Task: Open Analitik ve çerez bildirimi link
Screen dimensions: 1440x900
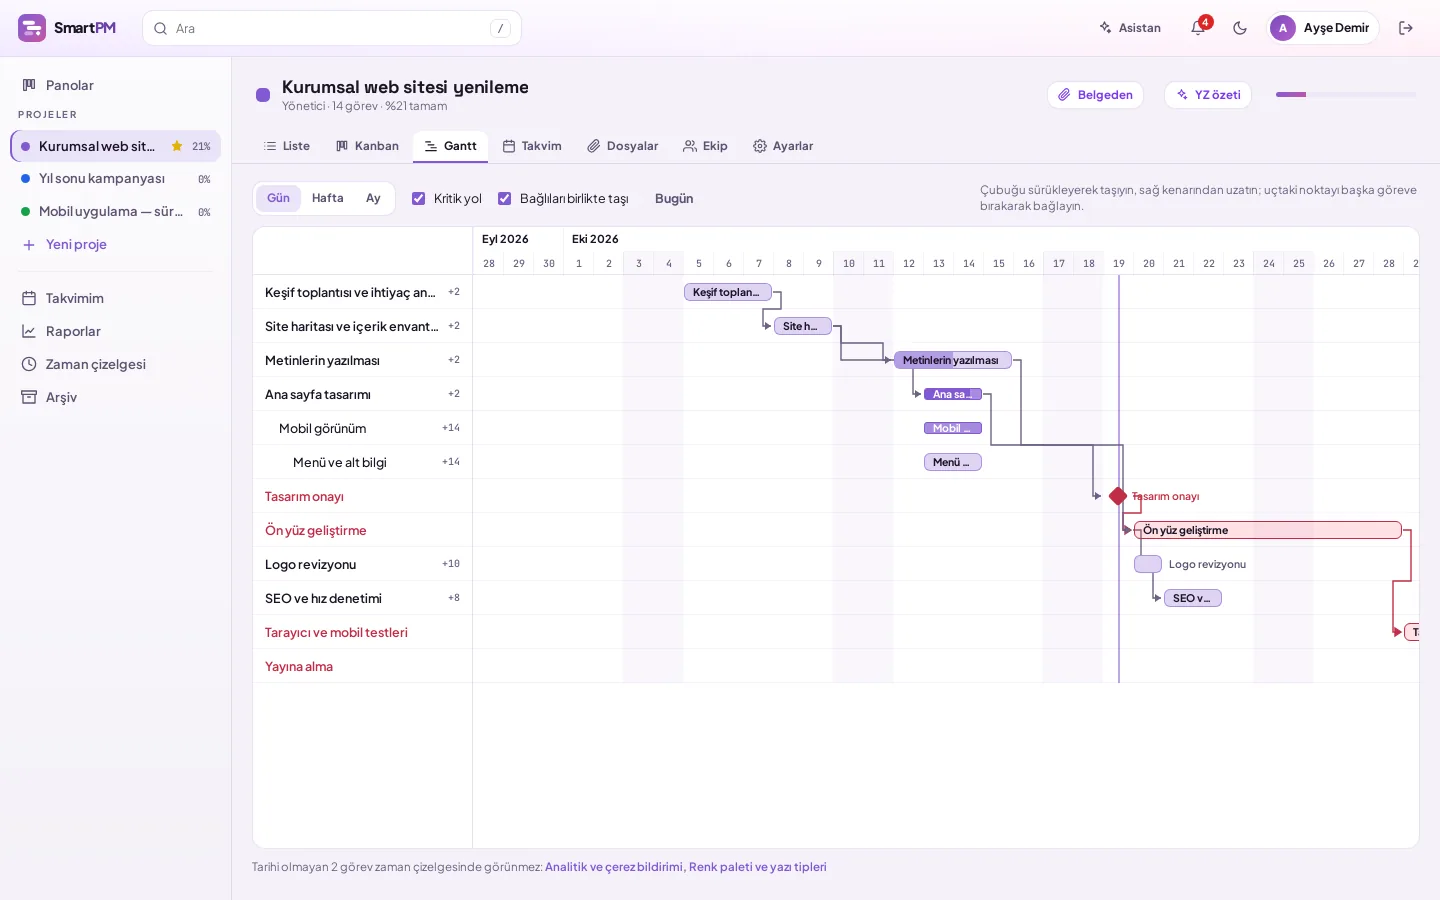Action: click(x=614, y=867)
